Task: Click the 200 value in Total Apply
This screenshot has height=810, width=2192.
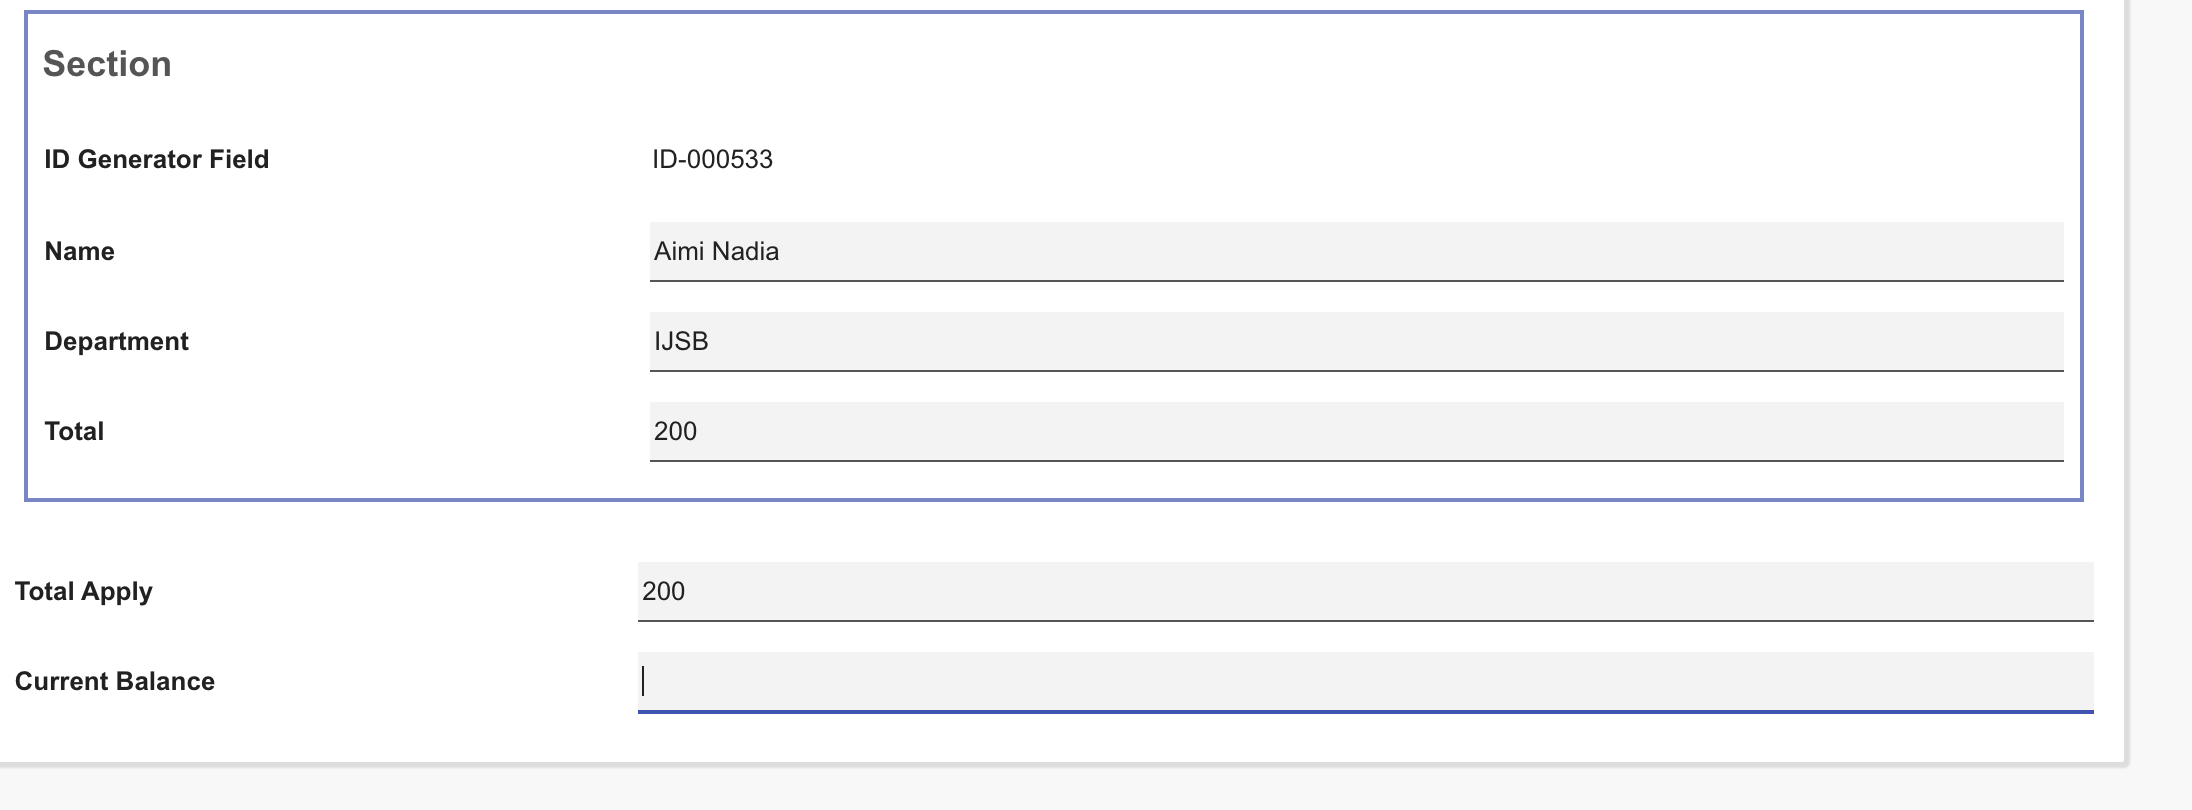Action: click(x=663, y=591)
